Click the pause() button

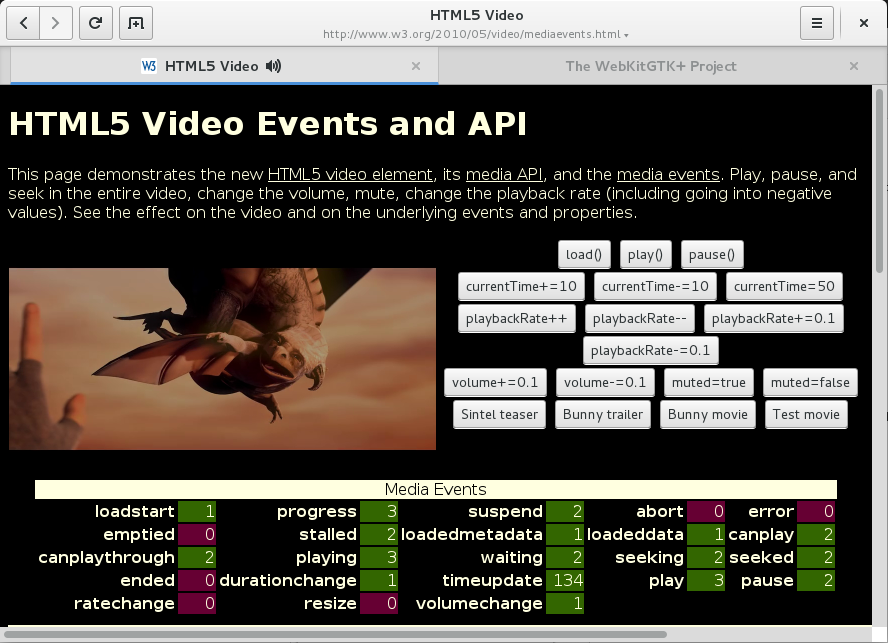(x=712, y=254)
